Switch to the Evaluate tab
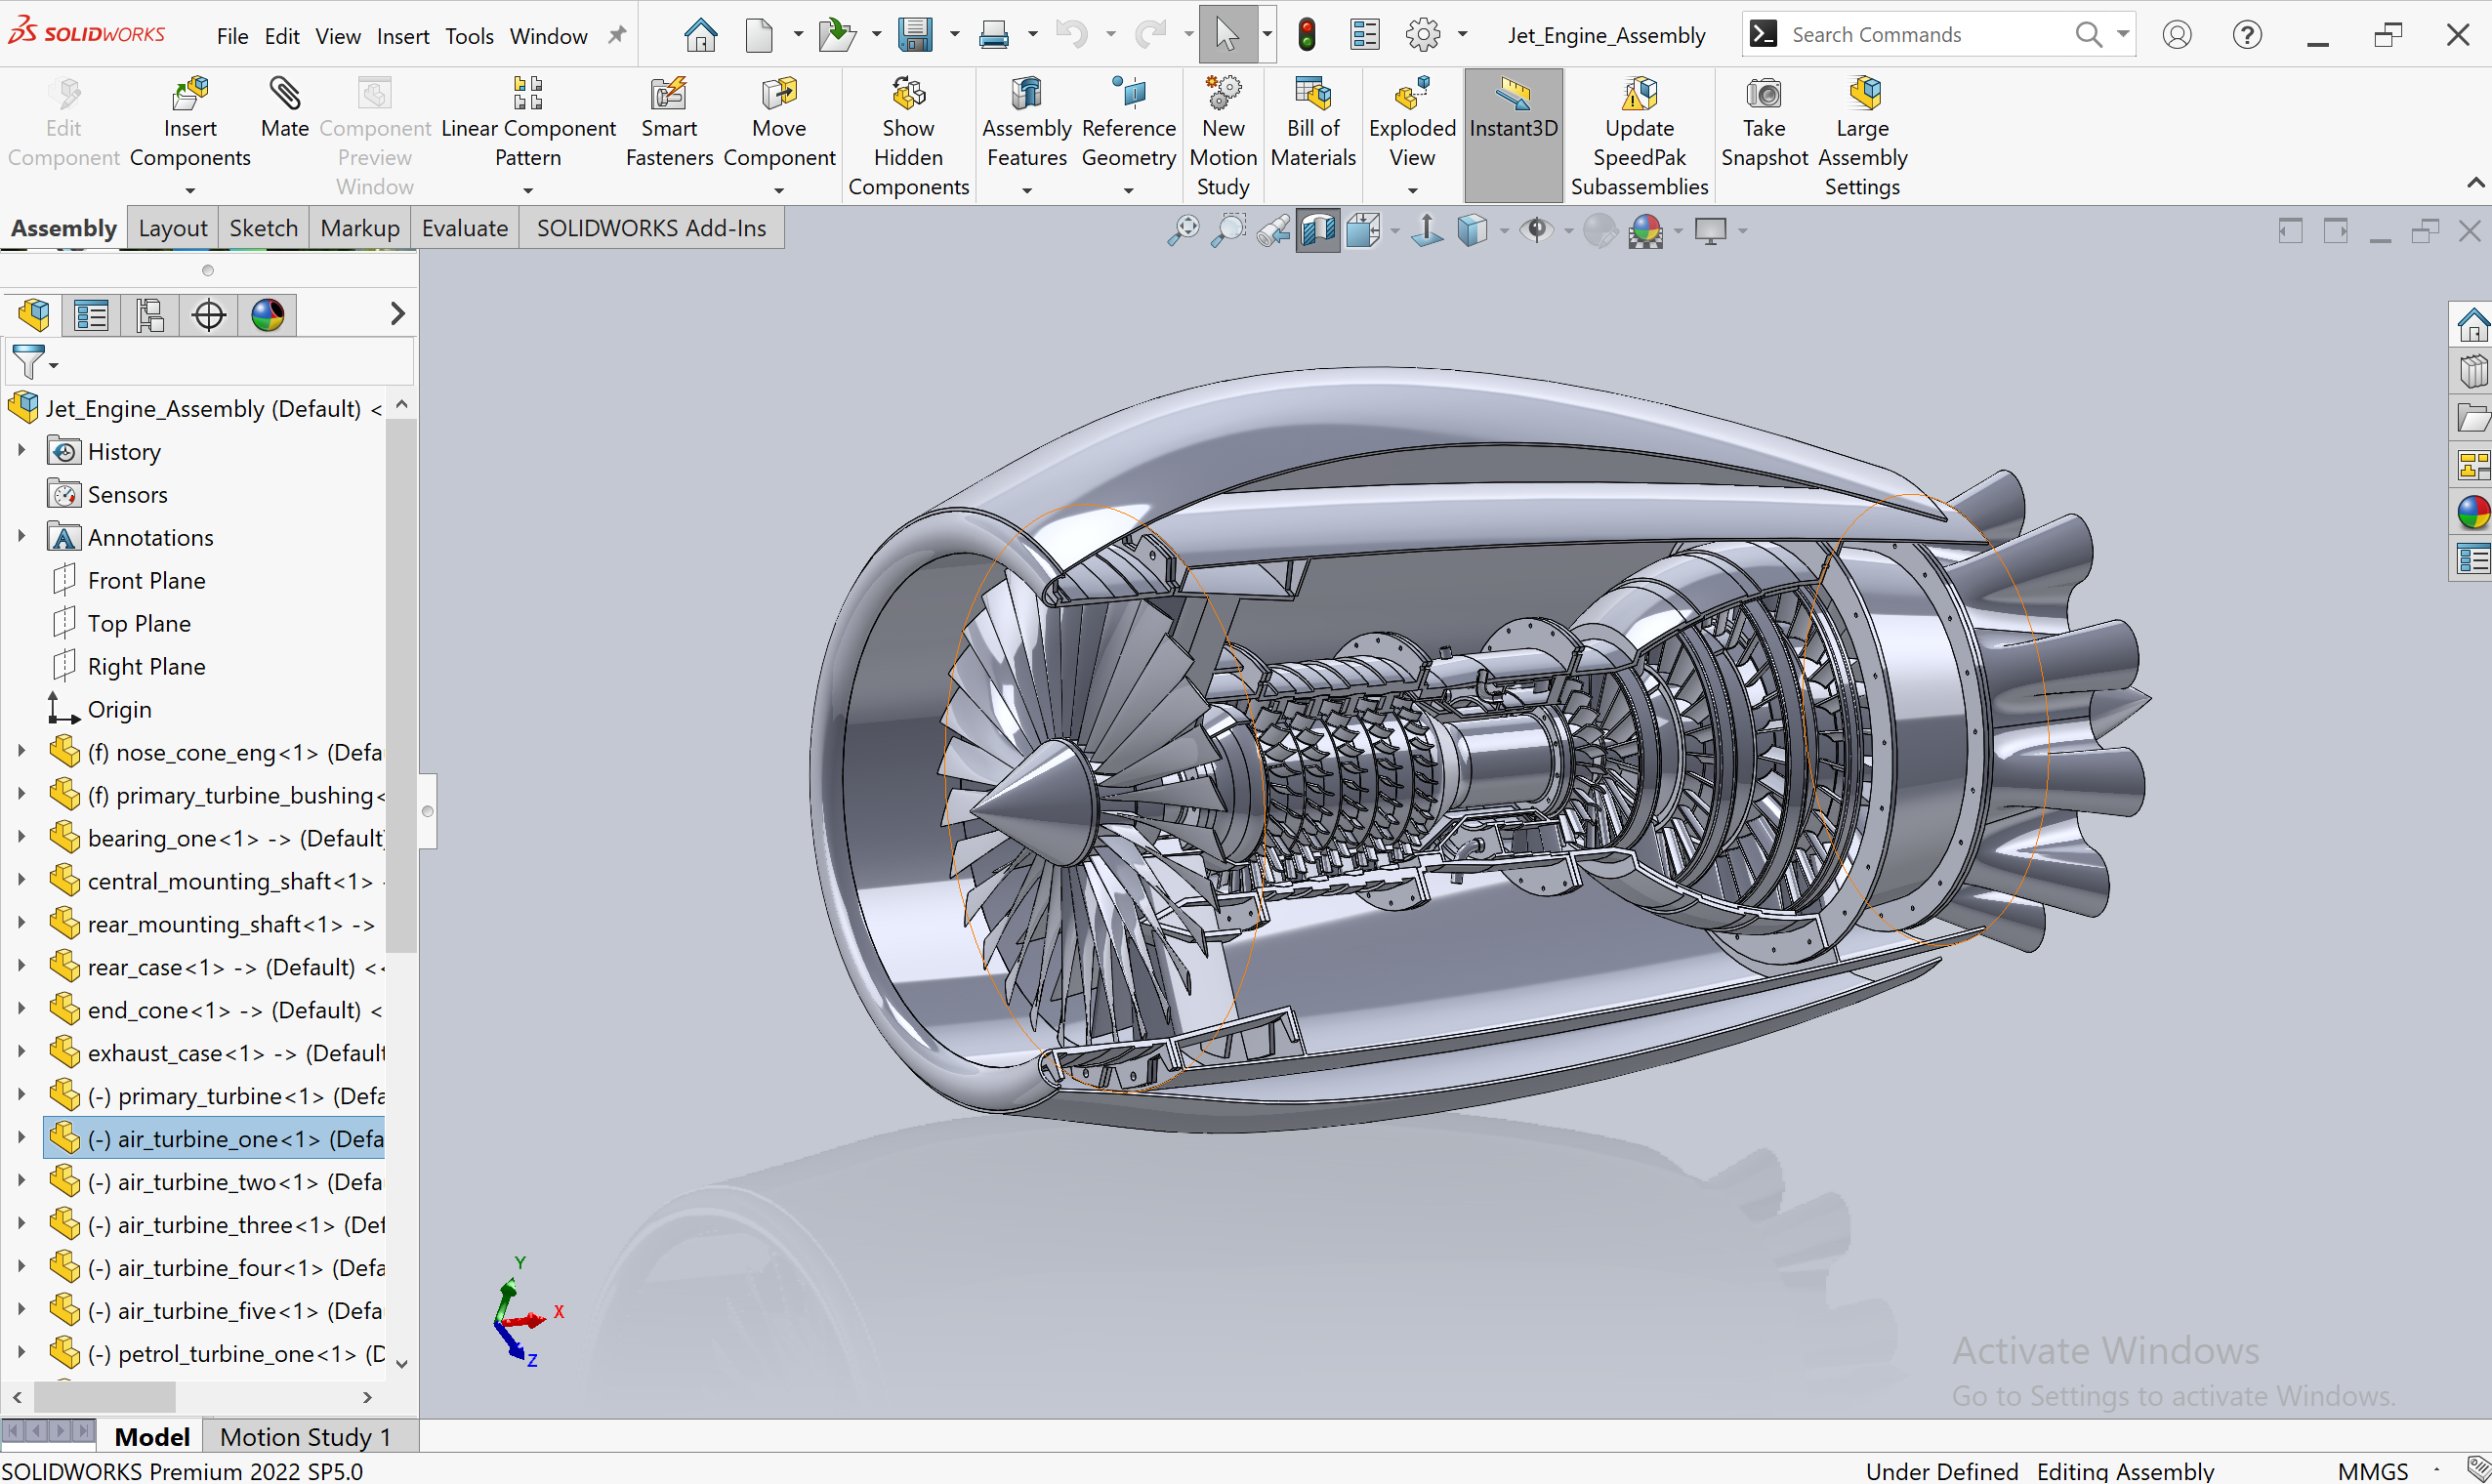2492x1484 pixels. tap(465, 228)
